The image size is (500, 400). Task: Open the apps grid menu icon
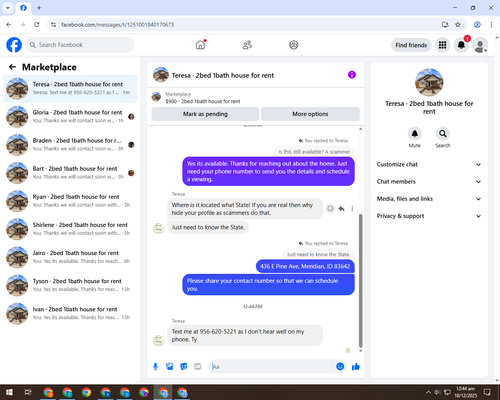click(x=442, y=45)
